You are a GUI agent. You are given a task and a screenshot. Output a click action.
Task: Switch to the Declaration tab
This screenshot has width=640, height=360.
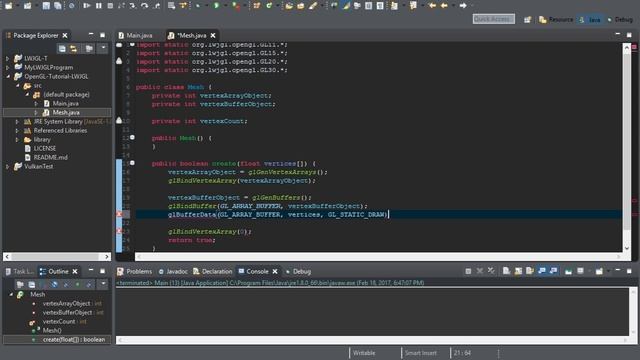[213, 271]
